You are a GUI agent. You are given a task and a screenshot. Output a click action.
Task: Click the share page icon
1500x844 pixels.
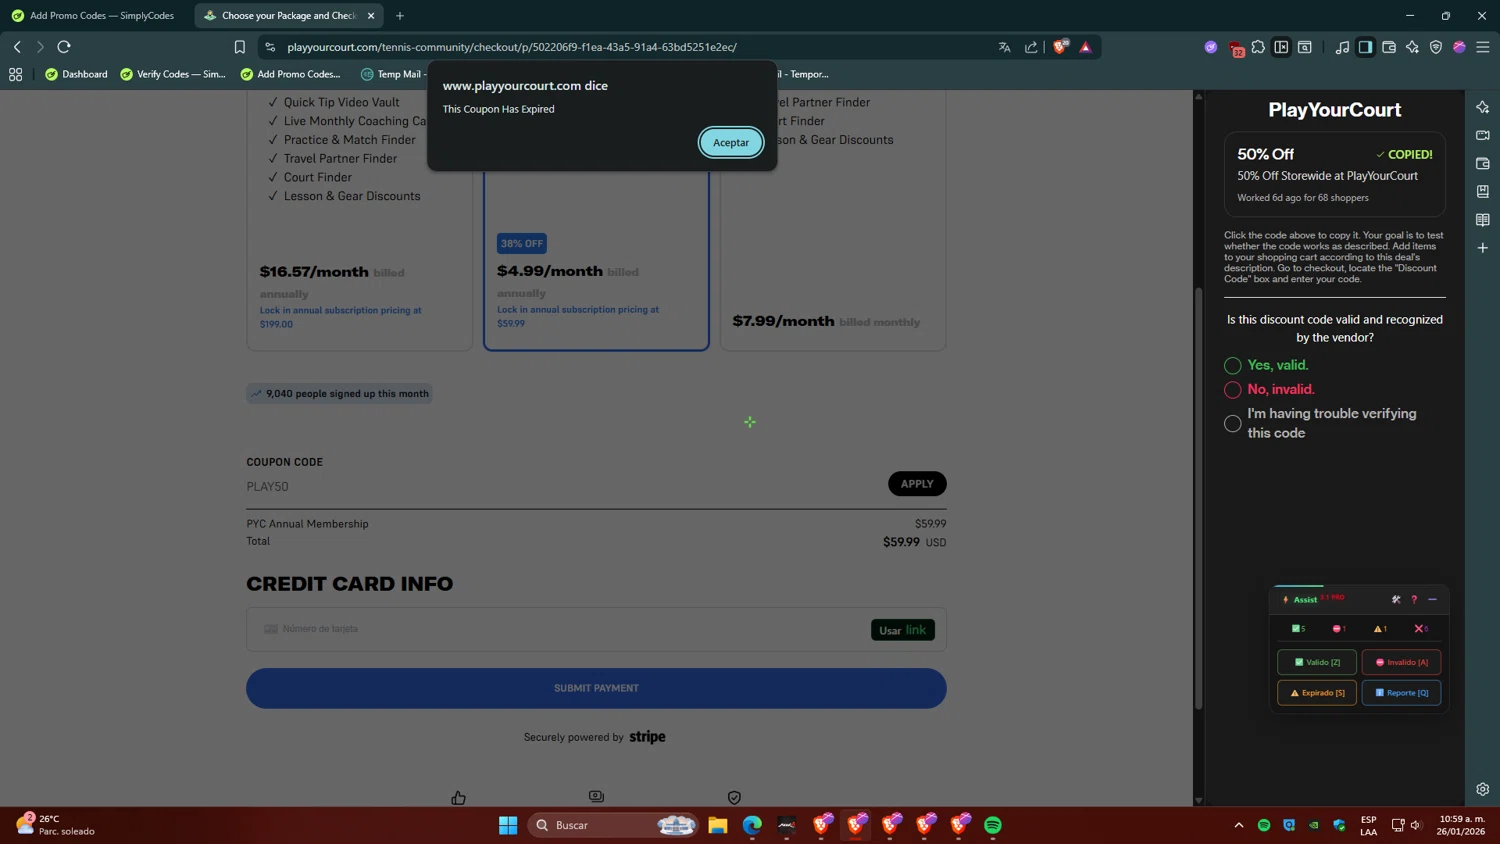click(x=1031, y=47)
